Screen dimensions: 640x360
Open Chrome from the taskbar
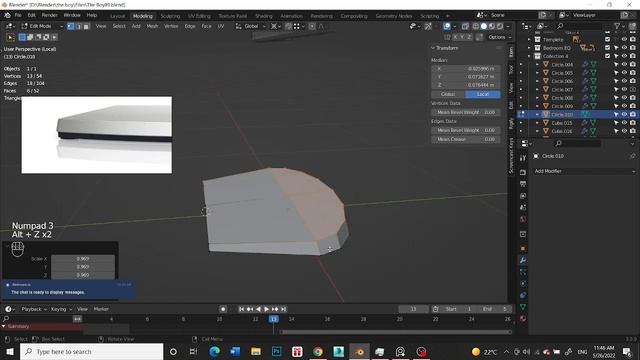[x=318, y=351]
